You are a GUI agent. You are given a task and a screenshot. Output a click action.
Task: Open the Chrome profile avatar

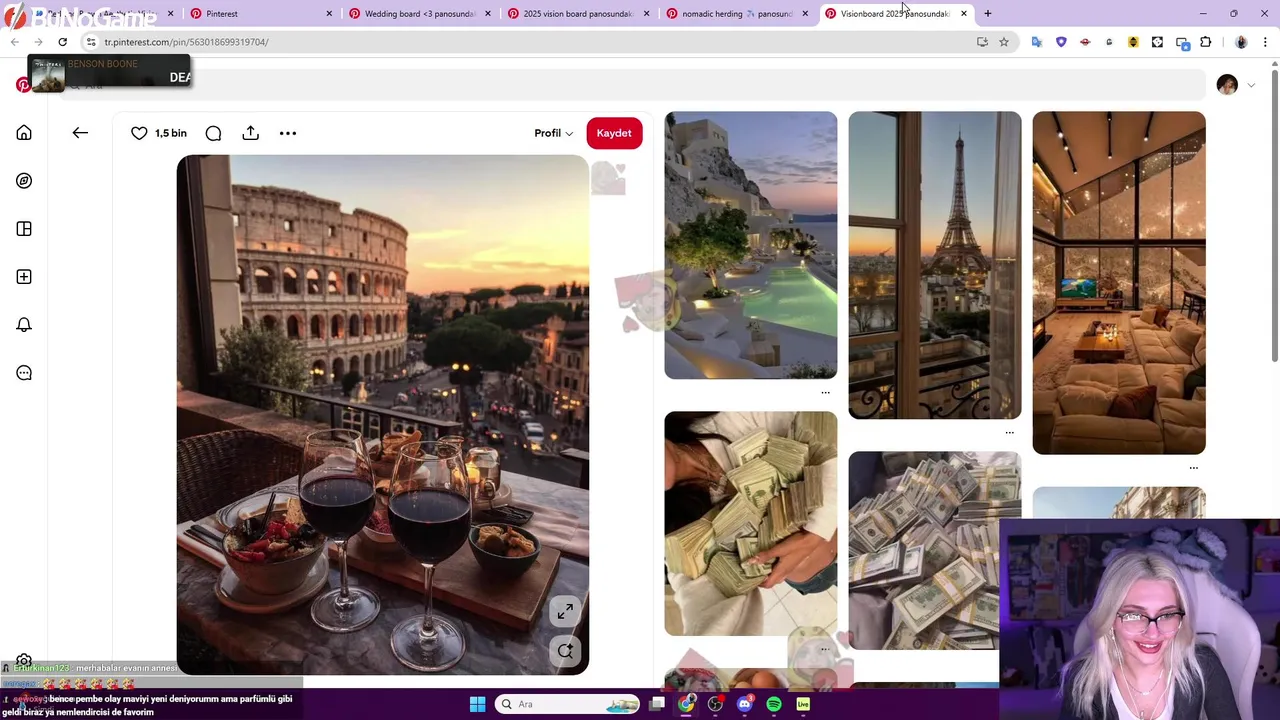pyautogui.click(x=1241, y=42)
